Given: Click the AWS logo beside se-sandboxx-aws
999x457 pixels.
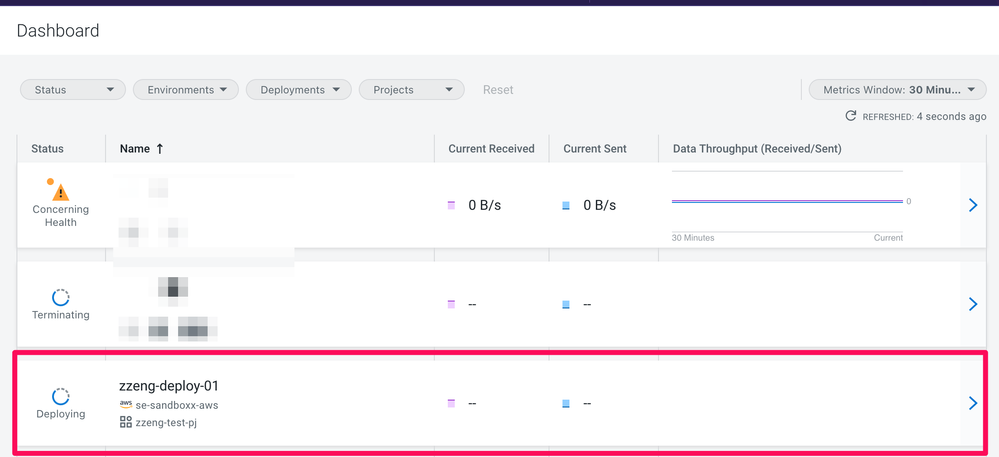Looking at the screenshot, I should [x=126, y=404].
